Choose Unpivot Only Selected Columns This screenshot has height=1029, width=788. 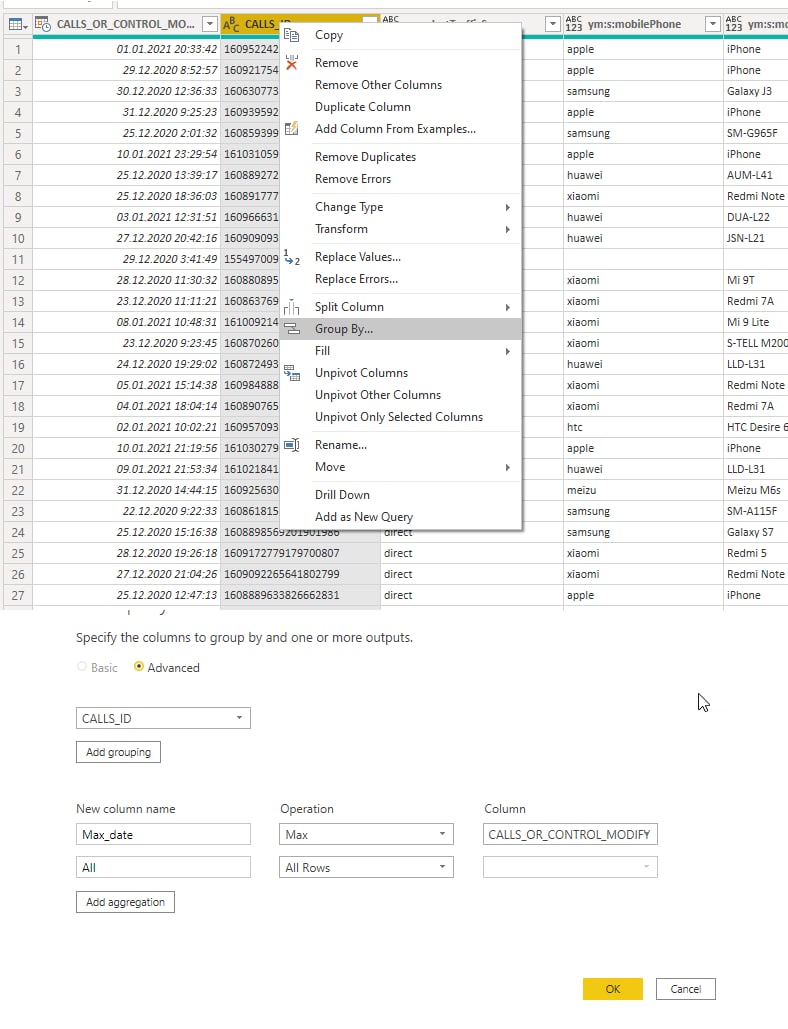pyautogui.click(x=400, y=417)
